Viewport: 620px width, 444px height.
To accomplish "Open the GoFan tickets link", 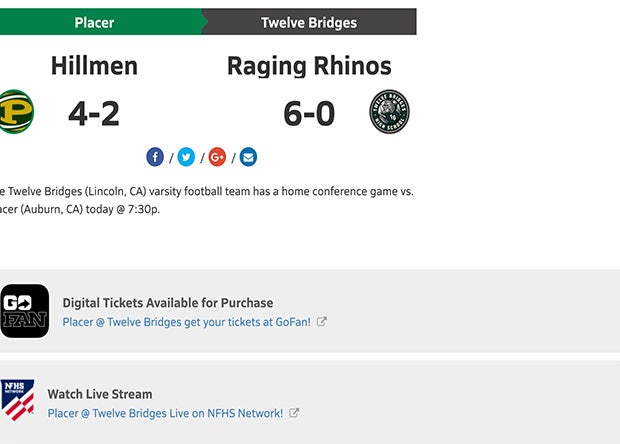I will [186, 322].
